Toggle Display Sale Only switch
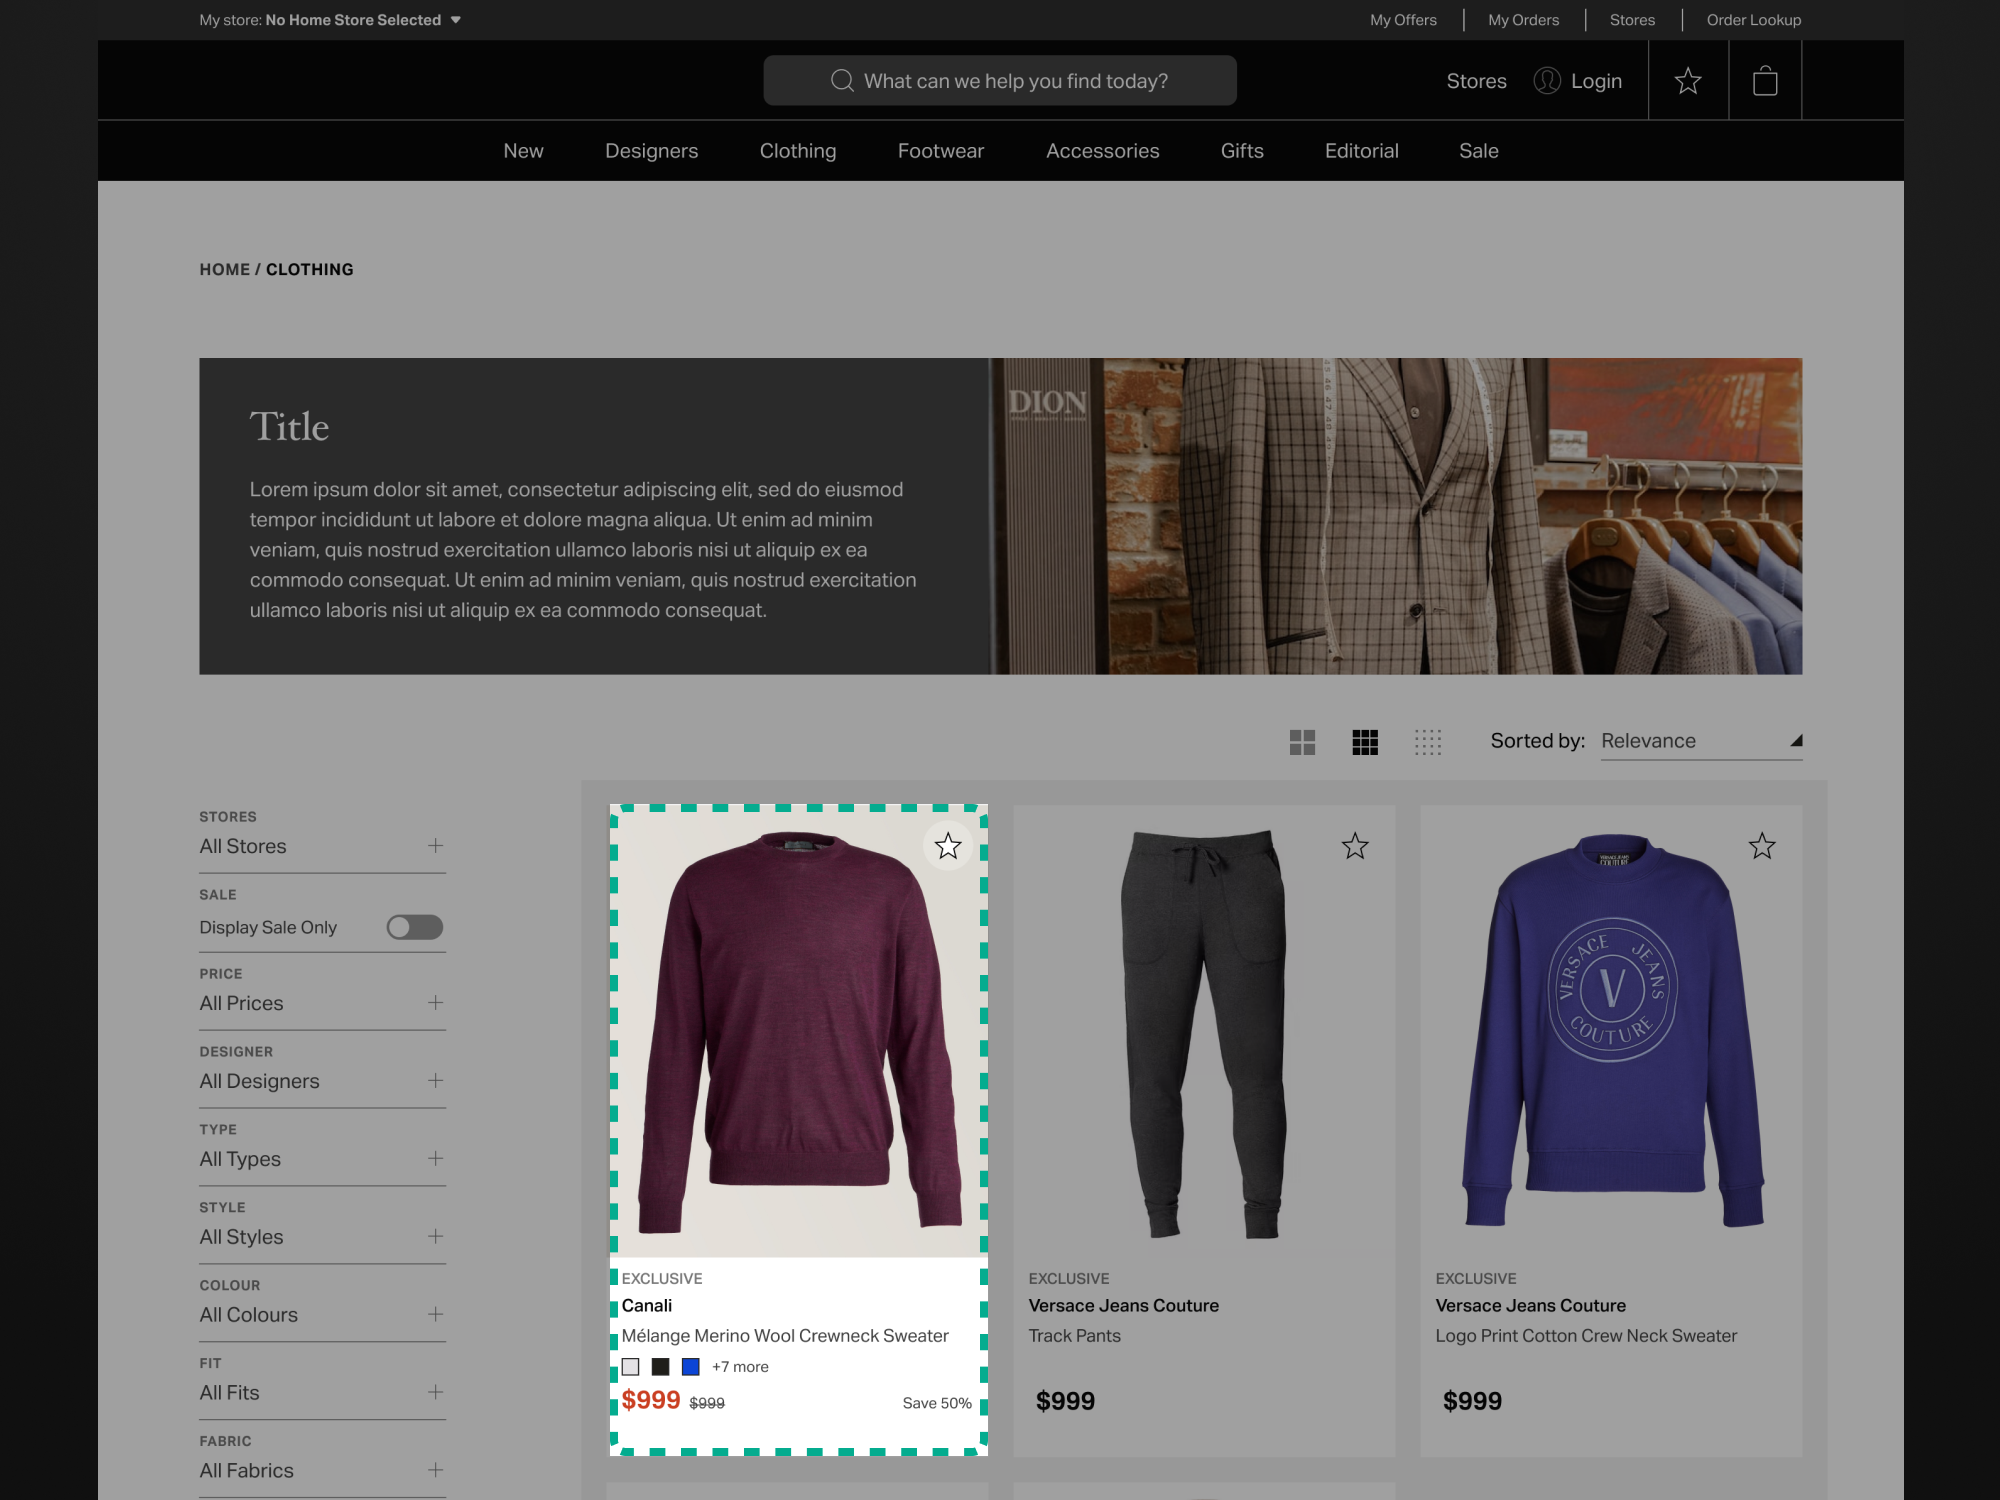The width and height of the screenshot is (2000, 1500). coord(415,927)
